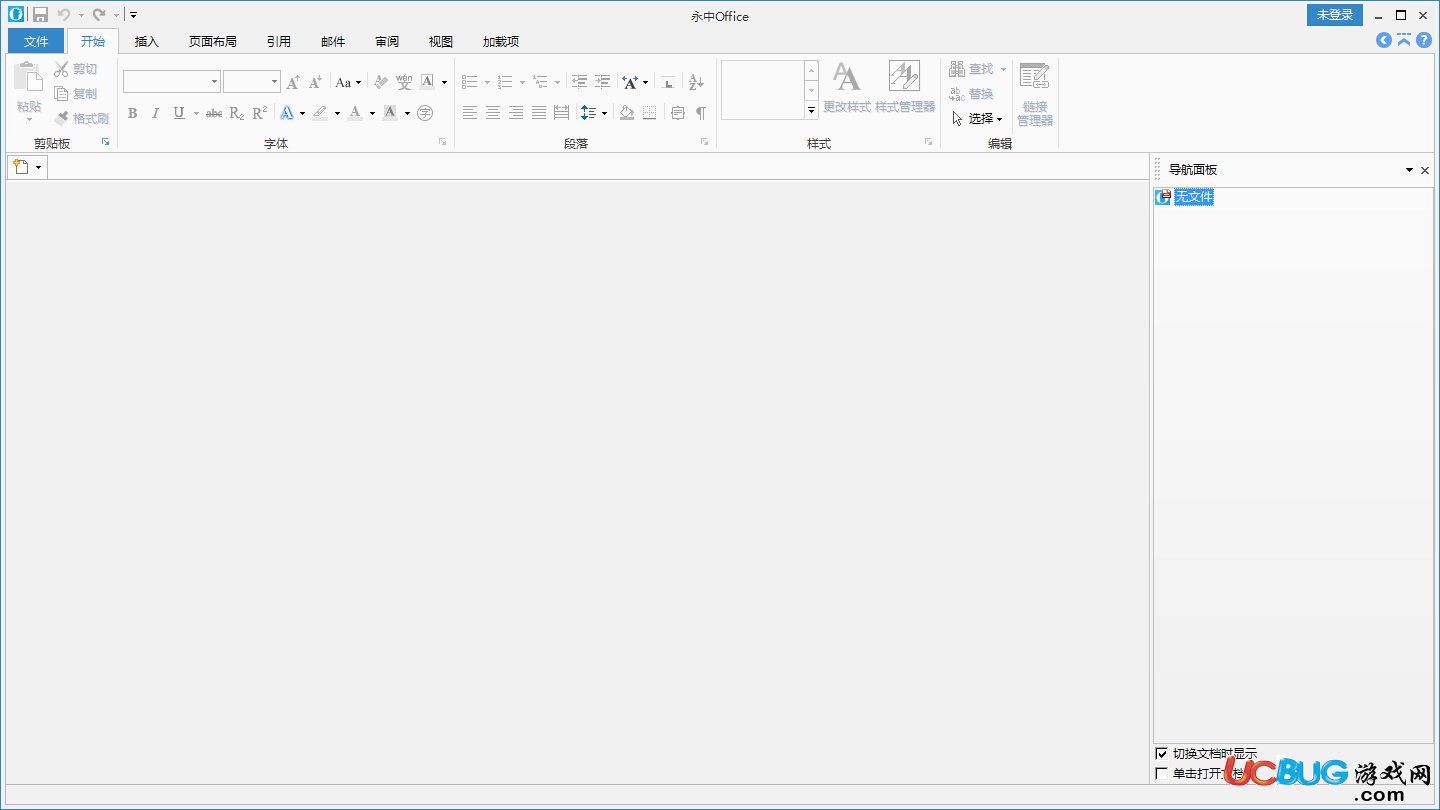
Task: Click the paragraph shading paint bucket
Action: [627, 113]
